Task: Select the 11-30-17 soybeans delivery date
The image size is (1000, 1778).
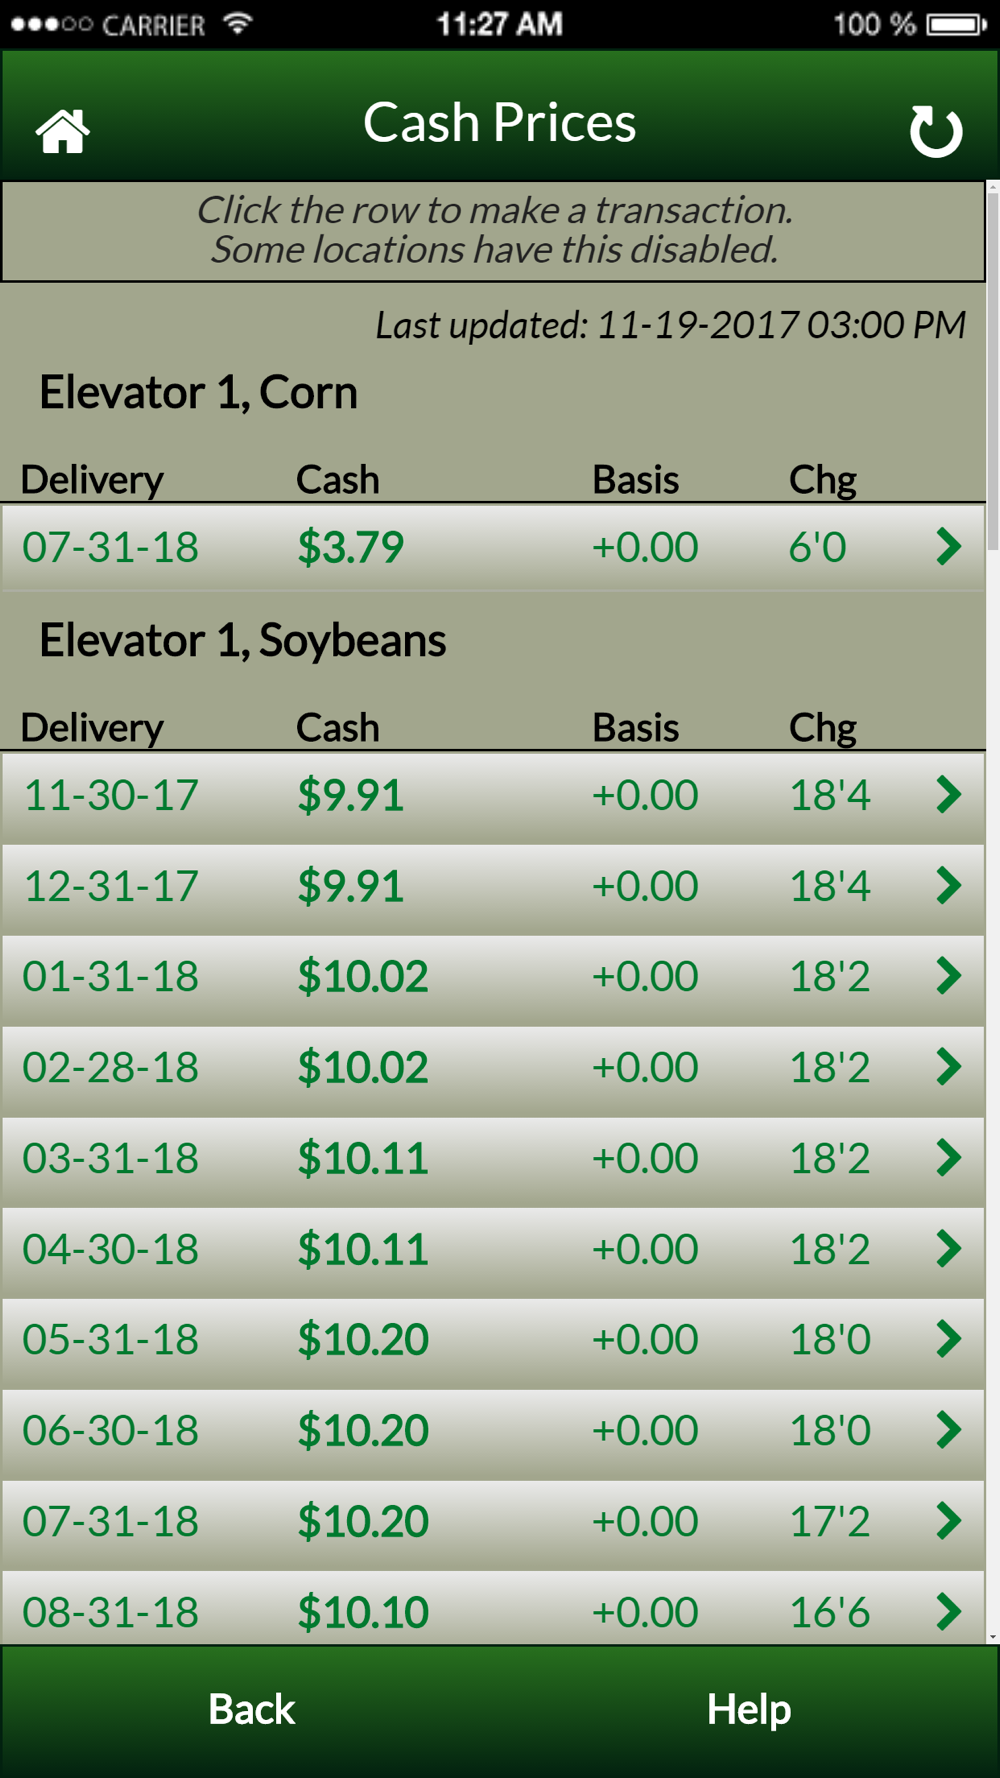Action: 111,795
